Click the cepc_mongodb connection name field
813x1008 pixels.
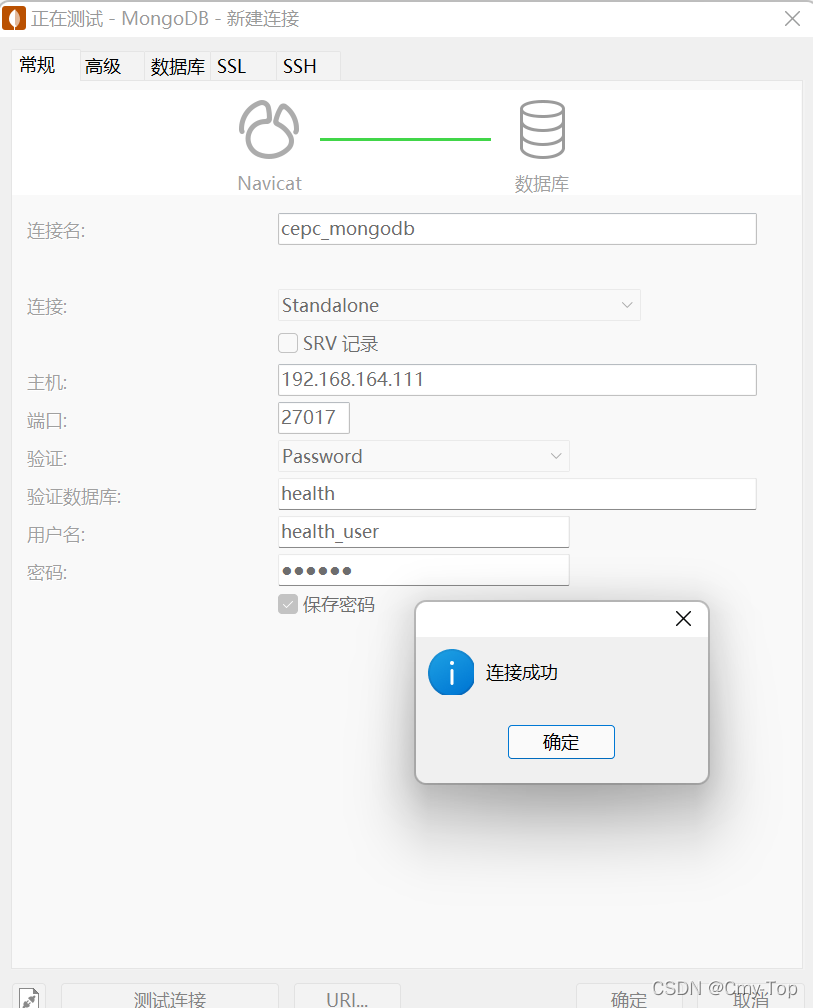click(516, 229)
